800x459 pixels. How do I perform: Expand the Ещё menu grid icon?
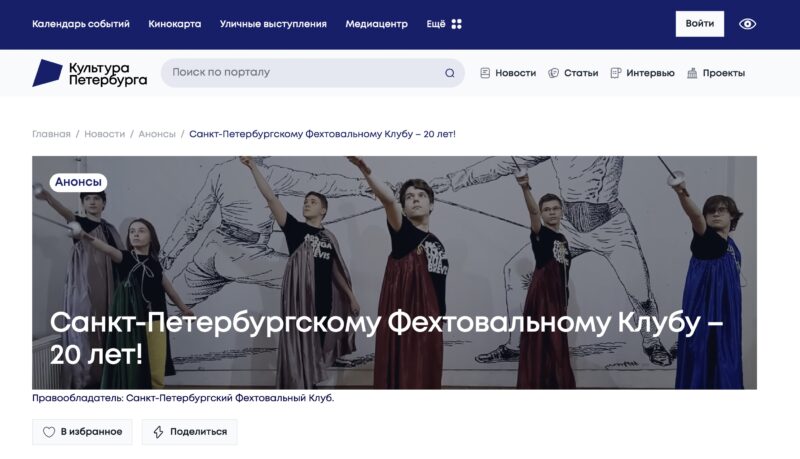457,24
